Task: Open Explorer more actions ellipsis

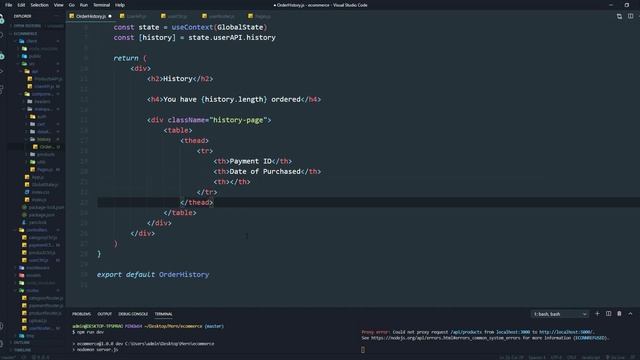Action: tap(56, 16)
